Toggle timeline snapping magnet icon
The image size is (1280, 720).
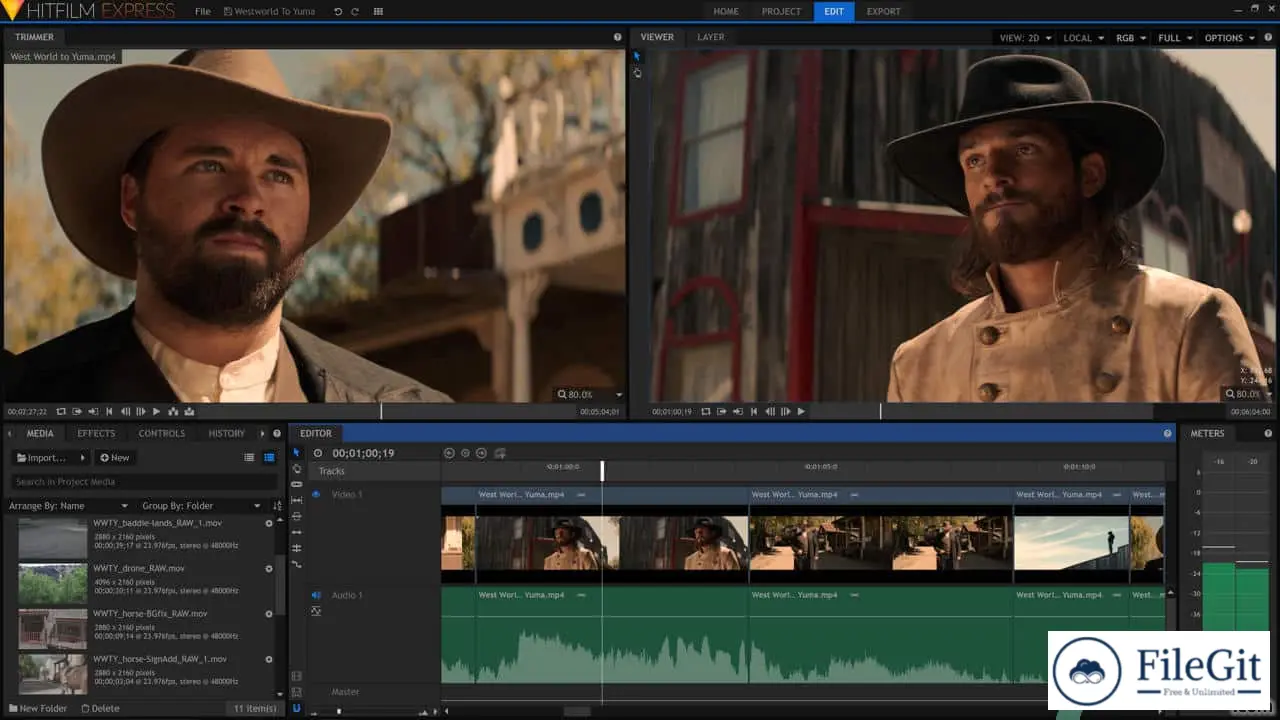pos(296,708)
